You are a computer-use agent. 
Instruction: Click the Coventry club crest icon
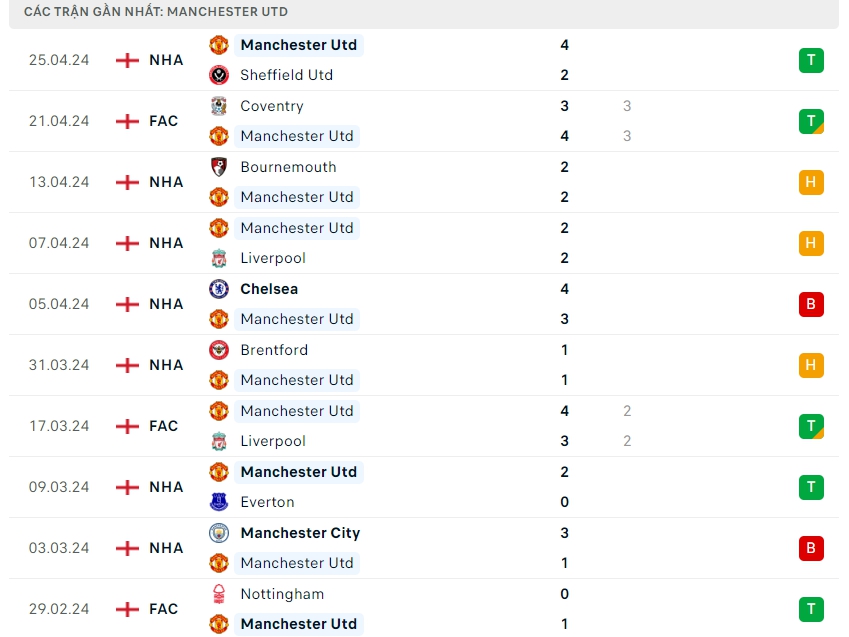(x=219, y=106)
